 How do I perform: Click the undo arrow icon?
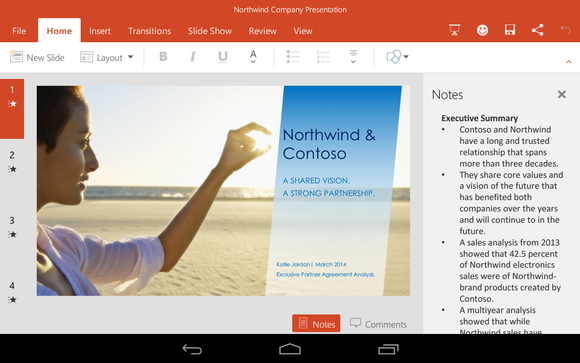click(x=565, y=30)
